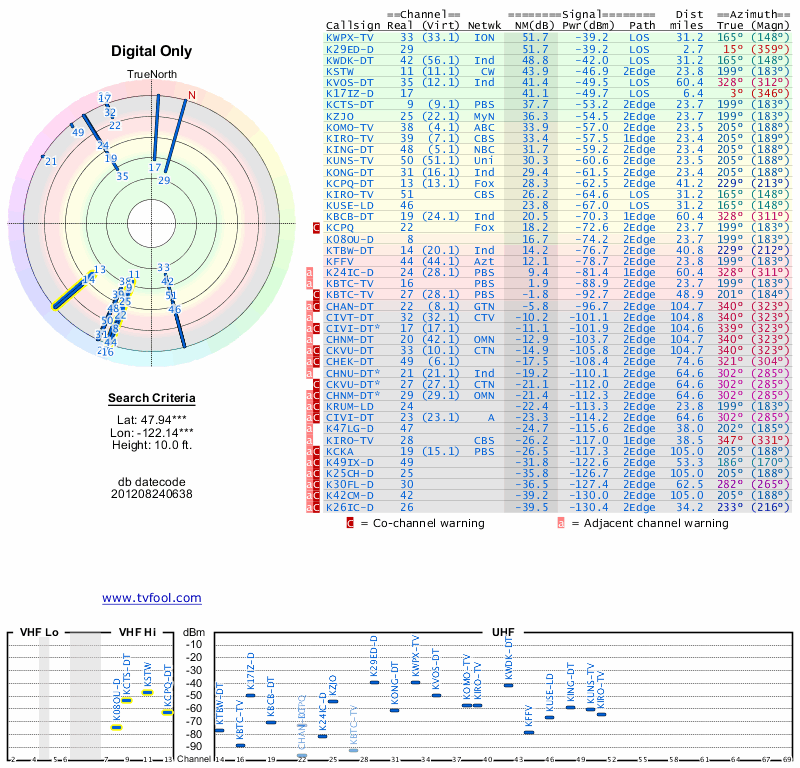This screenshot has height=768, width=800.
Task: Click the pink adjacent channel warning legend icon
Action: [x=562, y=522]
